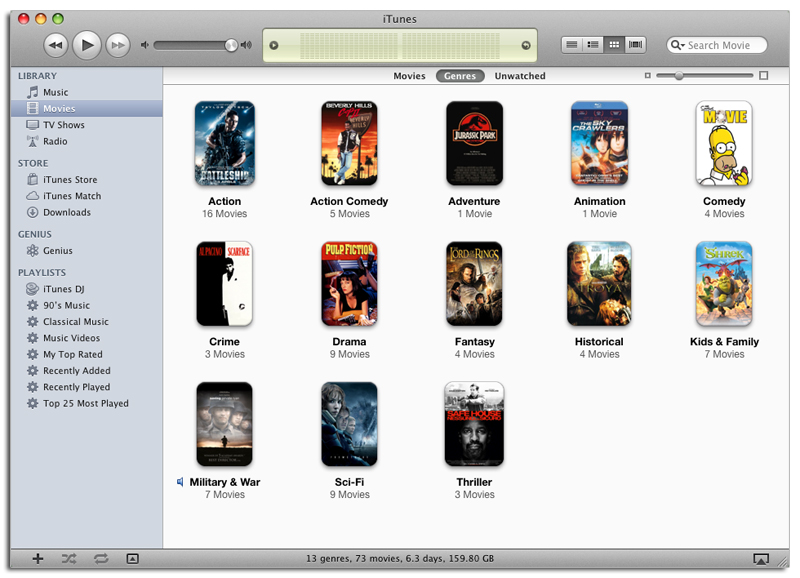Open the Kids & Family Shrek cover
Image resolution: width=800 pixels, height=578 pixels.
tap(724, 284)
